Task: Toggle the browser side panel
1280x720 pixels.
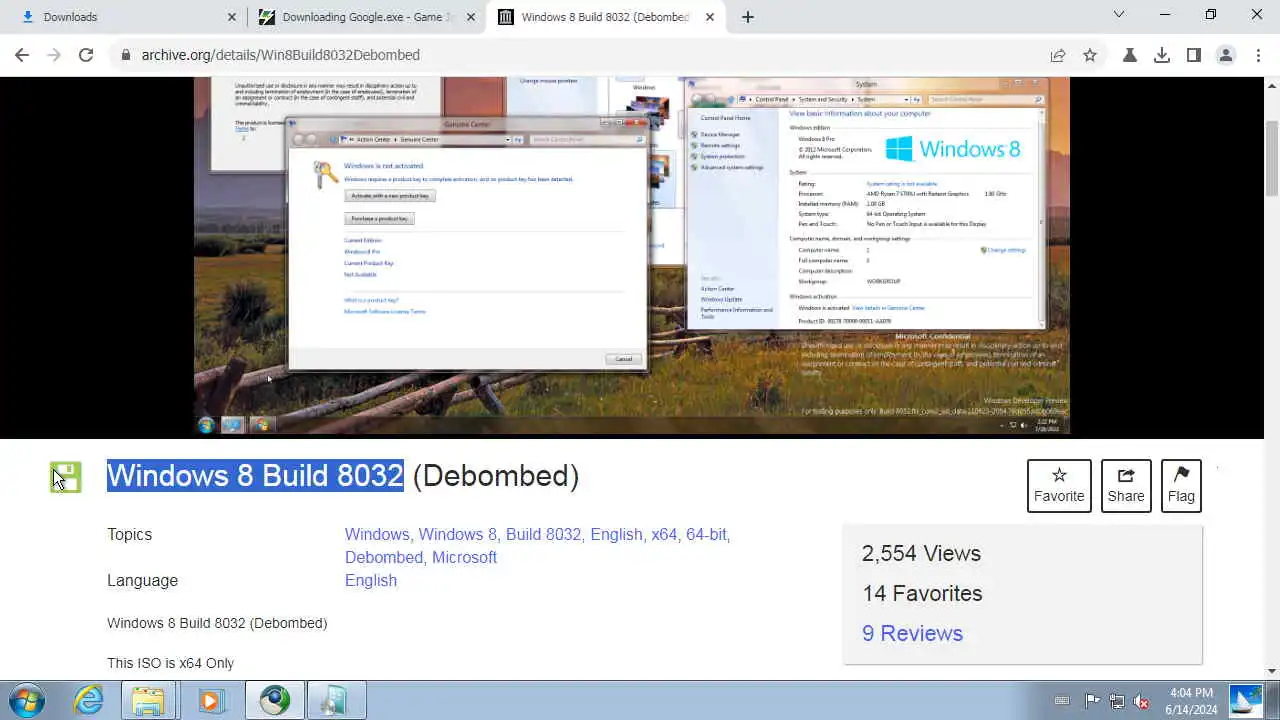Action: click(x=1194, y=55)
